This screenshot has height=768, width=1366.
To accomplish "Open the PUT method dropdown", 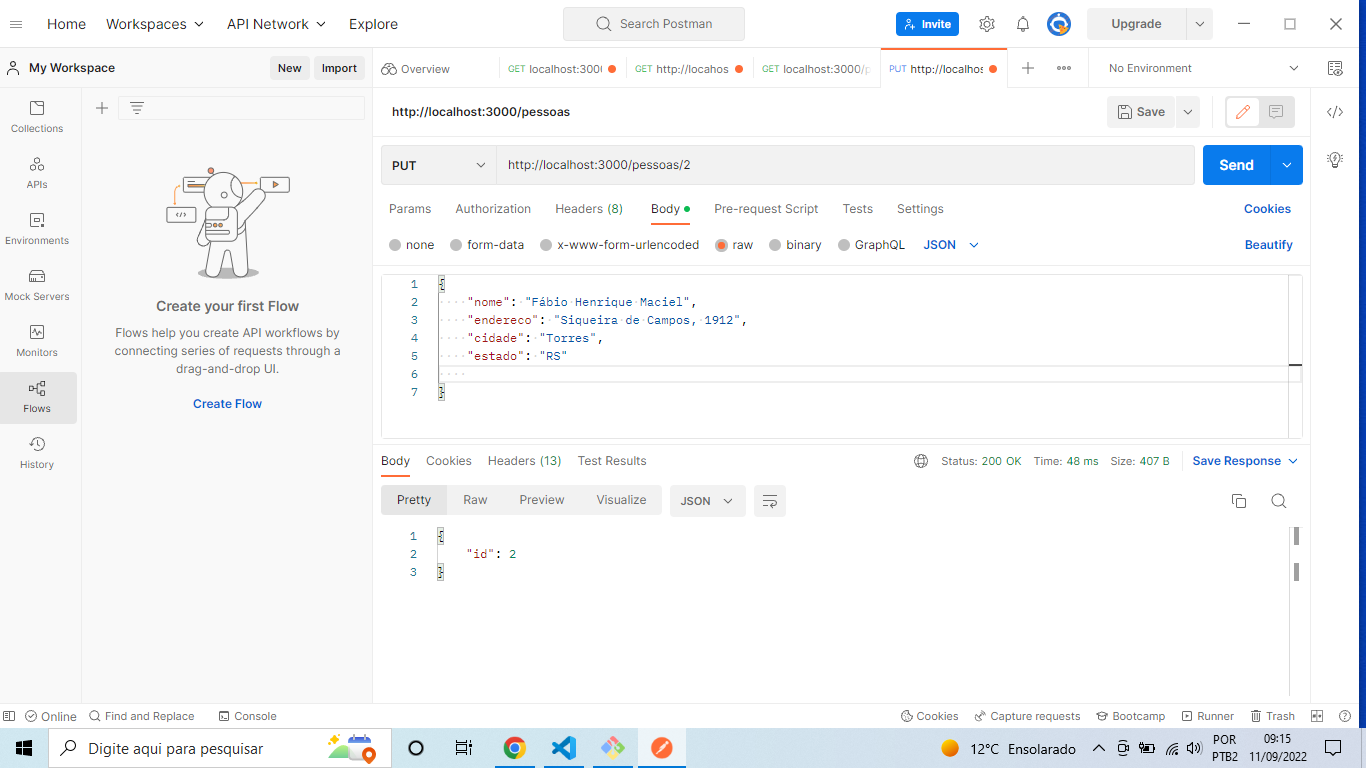I will [439, 165].
